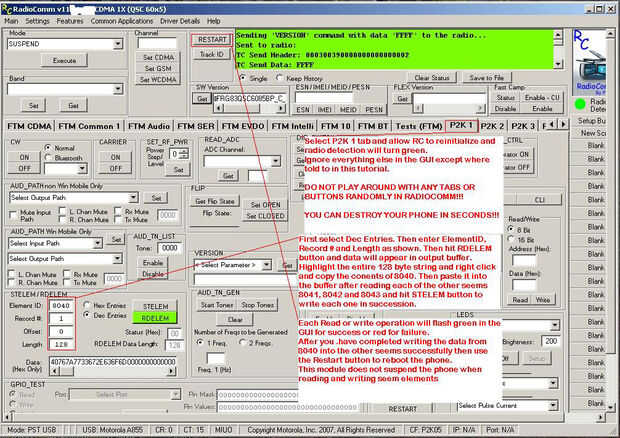Open Common Applications menu

pyautogui.click(x=122, y=21)
